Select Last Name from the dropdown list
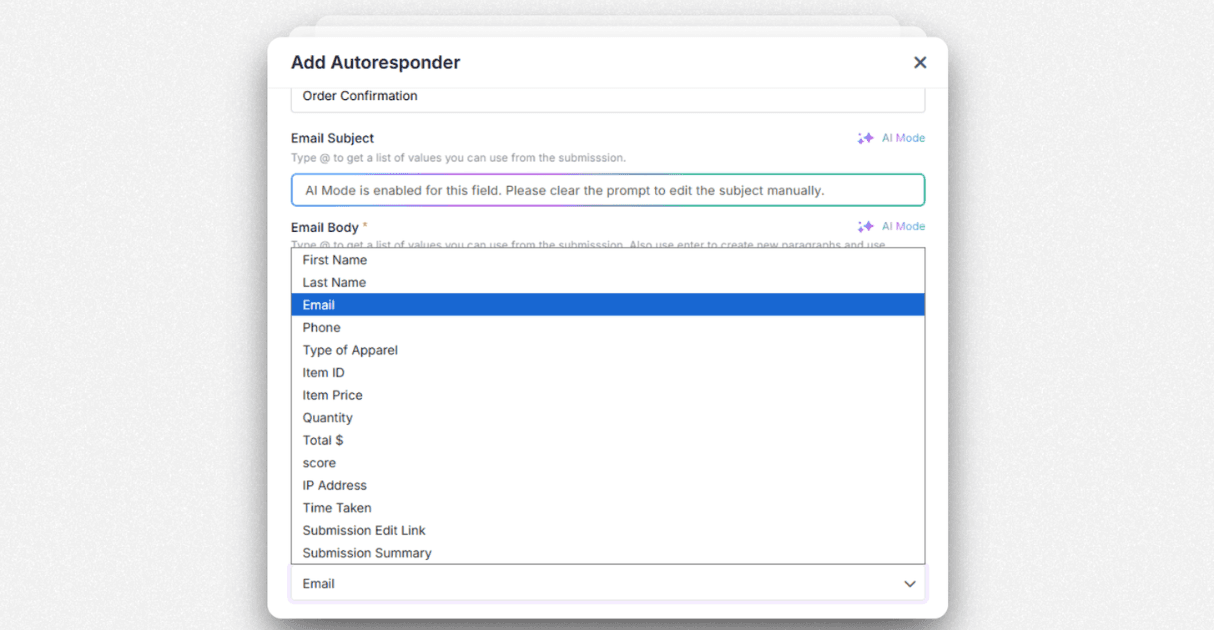1214x630 pixels. click(x=608, y=282)
